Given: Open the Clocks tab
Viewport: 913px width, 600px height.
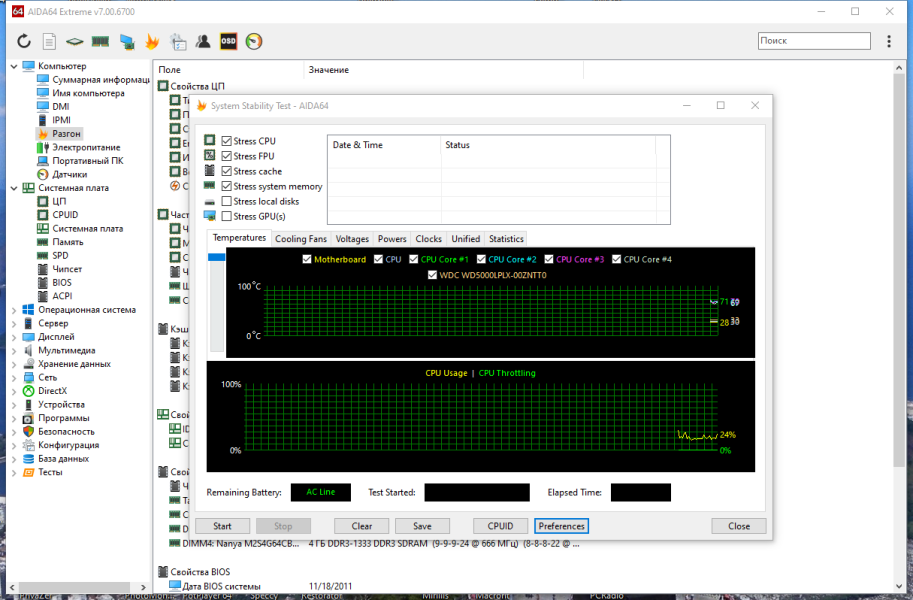Looking at the screenshot, I should click(429, 239).
